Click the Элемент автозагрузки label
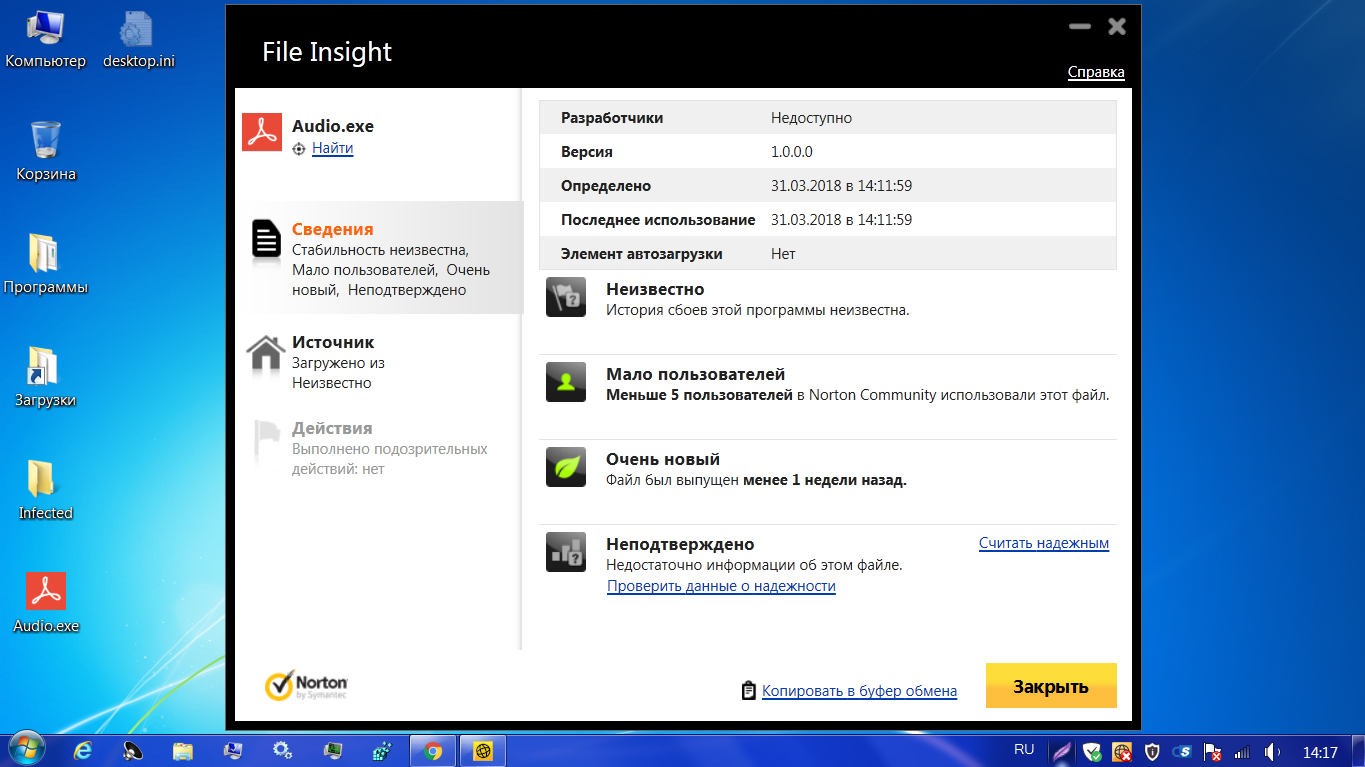1365x767 pixels. 642,254
